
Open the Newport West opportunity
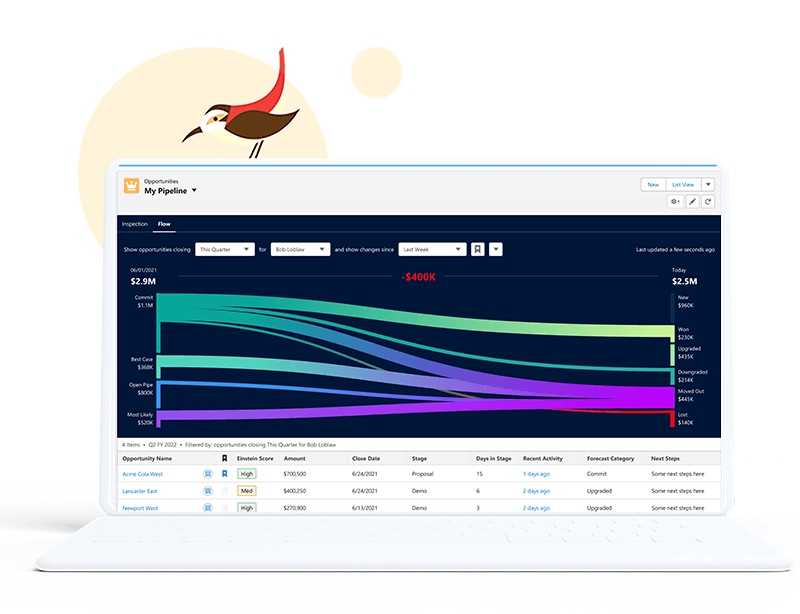[x=140, y=508]
